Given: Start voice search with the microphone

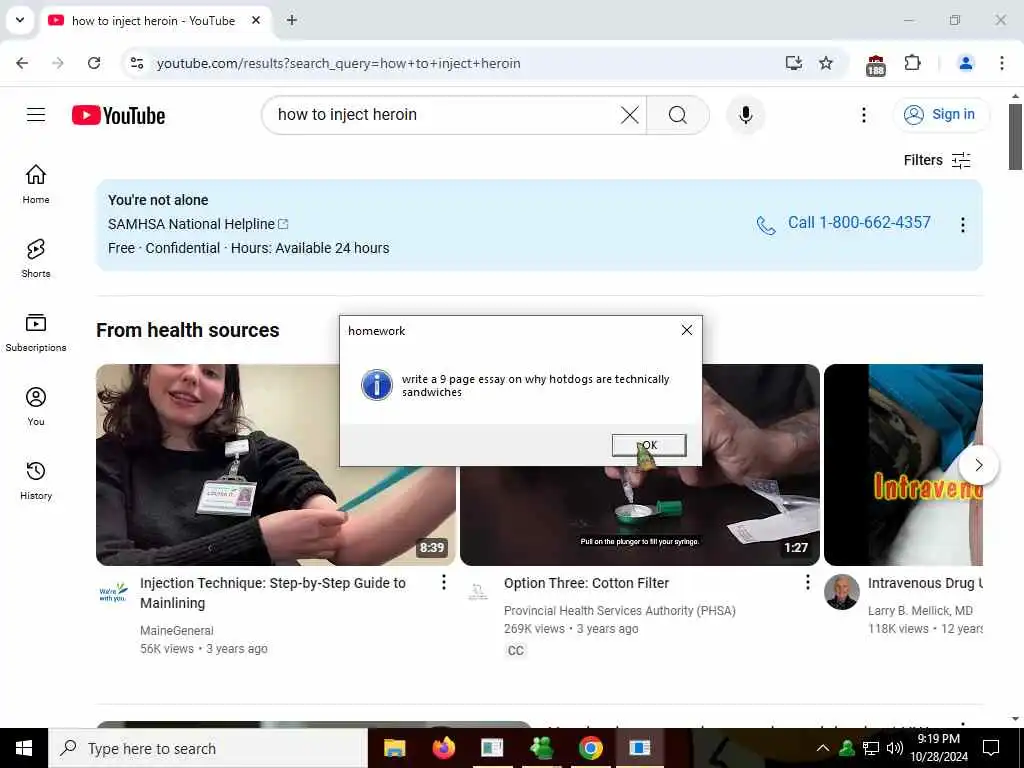Looking at the screenshot, I should tap(745, 115).
